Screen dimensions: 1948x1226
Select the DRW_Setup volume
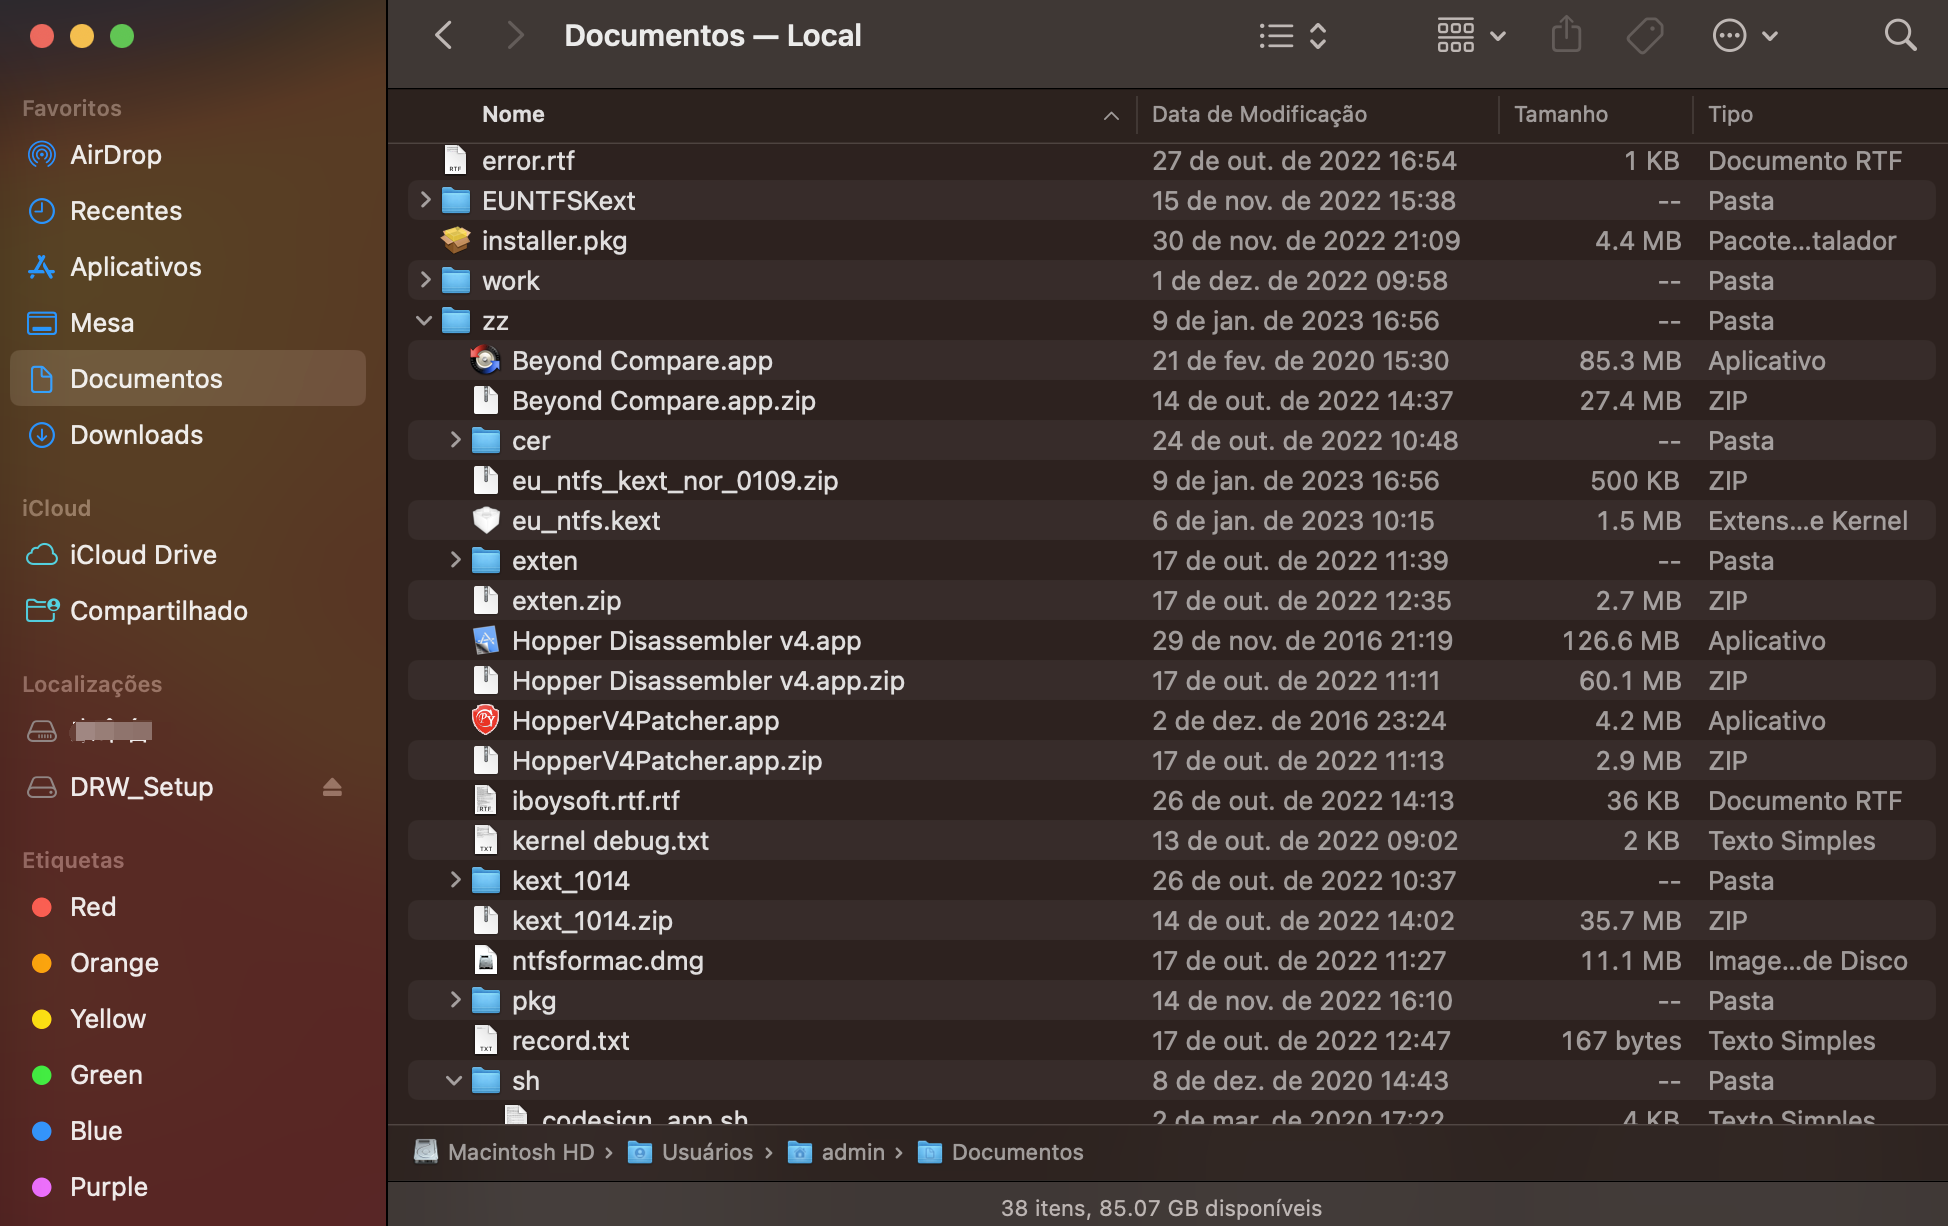(x=188, y=787)
